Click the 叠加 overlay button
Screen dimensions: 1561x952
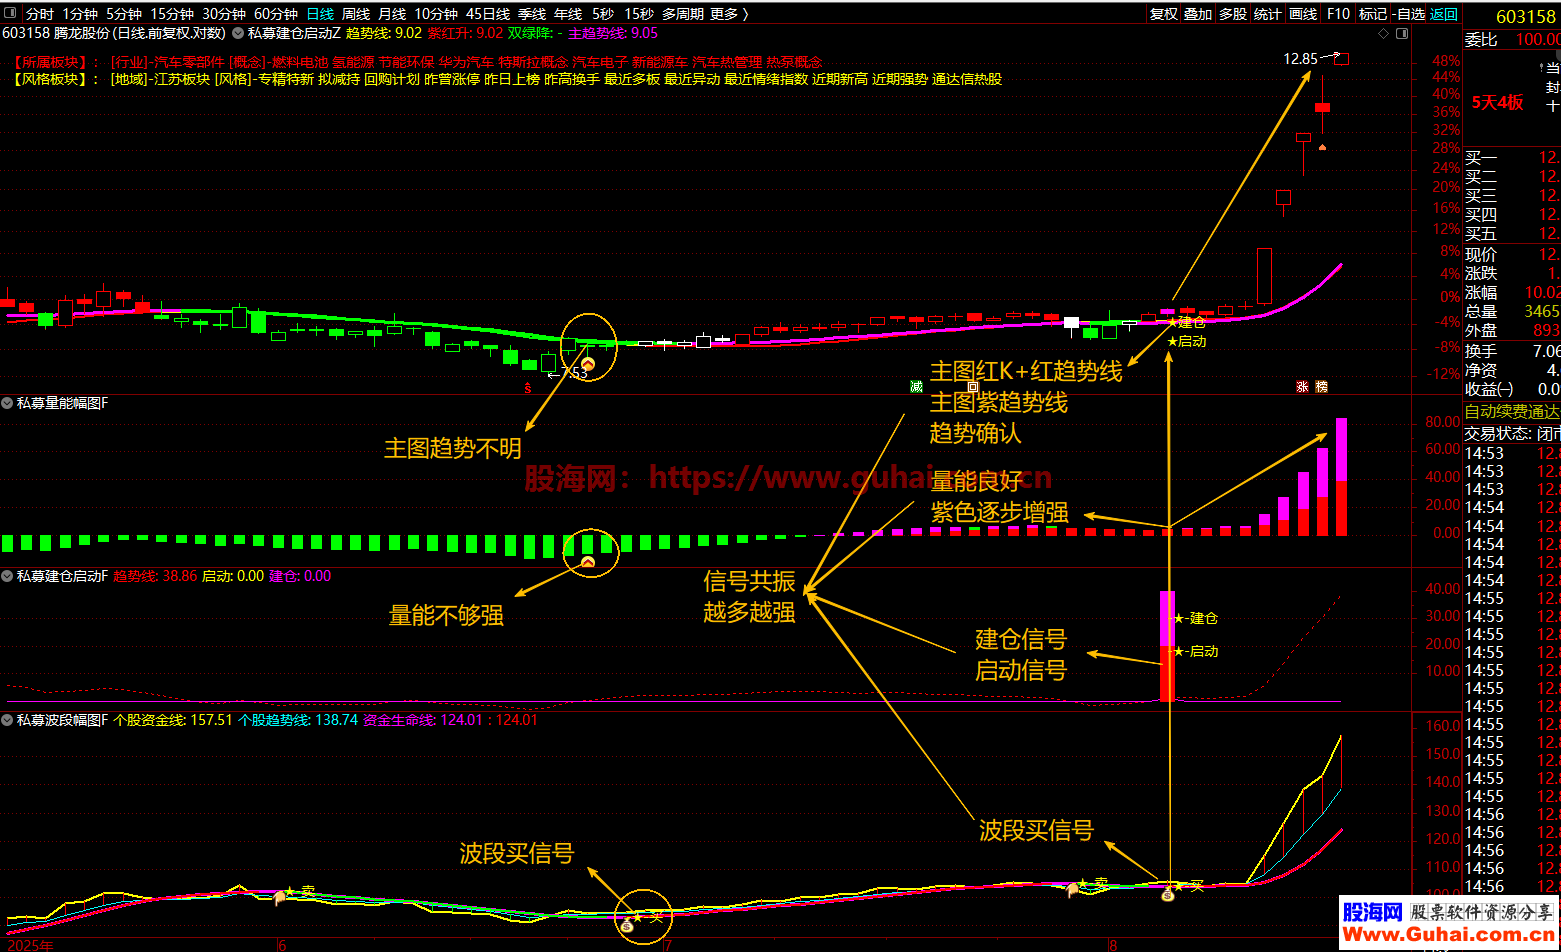[1198, 14]
